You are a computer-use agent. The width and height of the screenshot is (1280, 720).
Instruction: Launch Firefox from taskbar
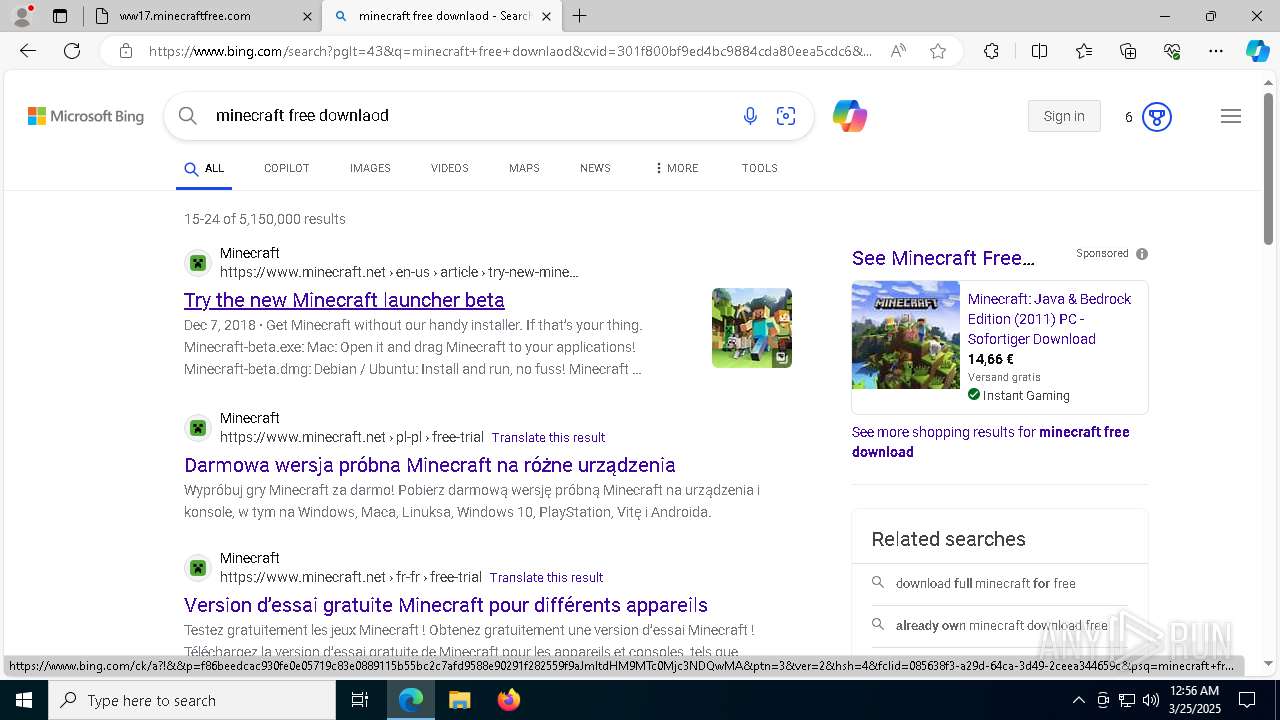click(509, 700)
